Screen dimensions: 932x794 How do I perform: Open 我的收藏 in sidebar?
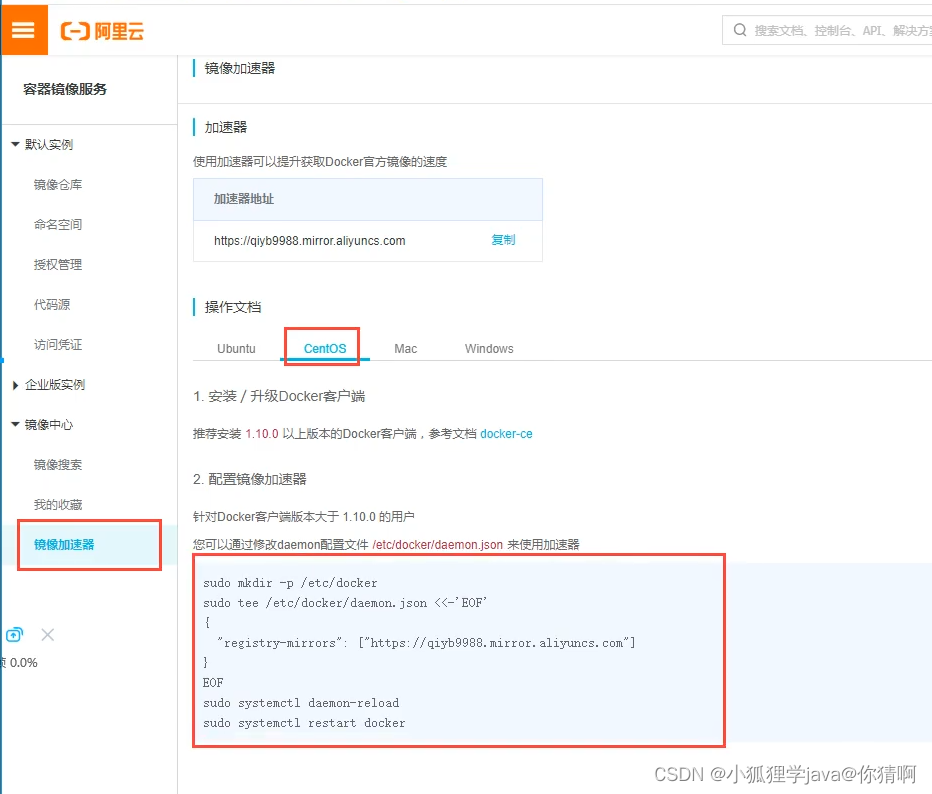58,505
